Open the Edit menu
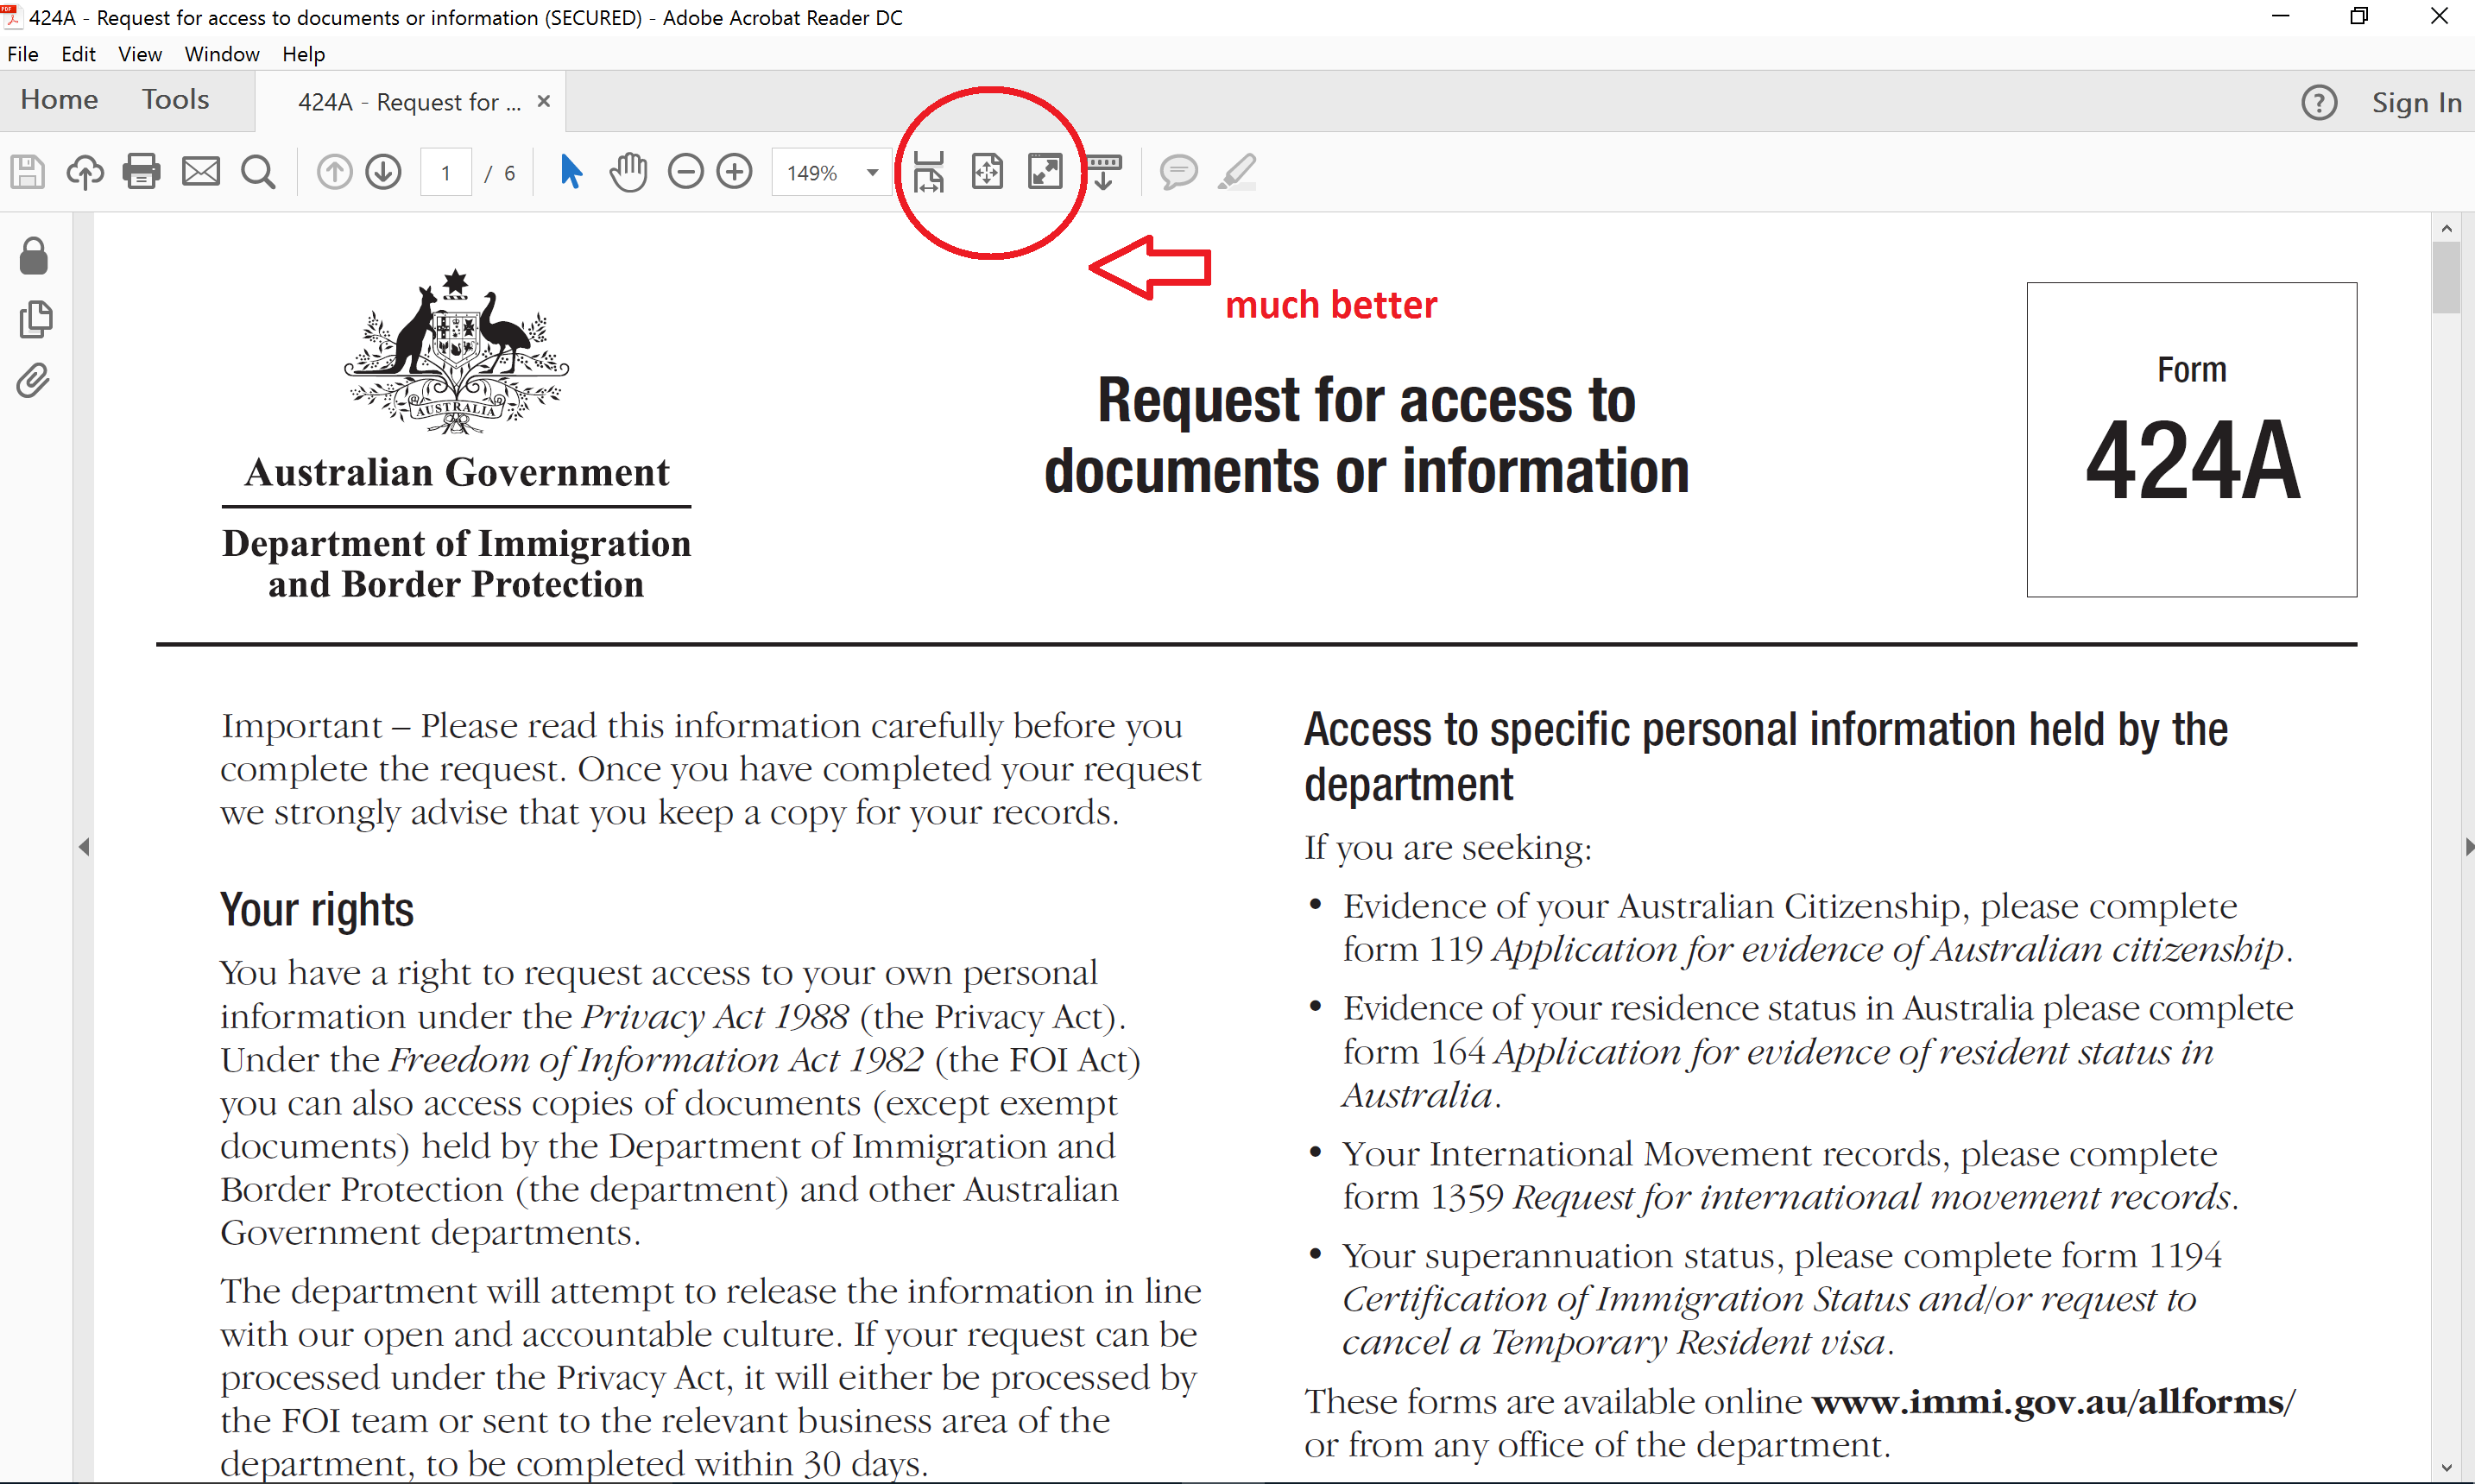This screenshot has width=2475, height=1484. click(78, 54)
